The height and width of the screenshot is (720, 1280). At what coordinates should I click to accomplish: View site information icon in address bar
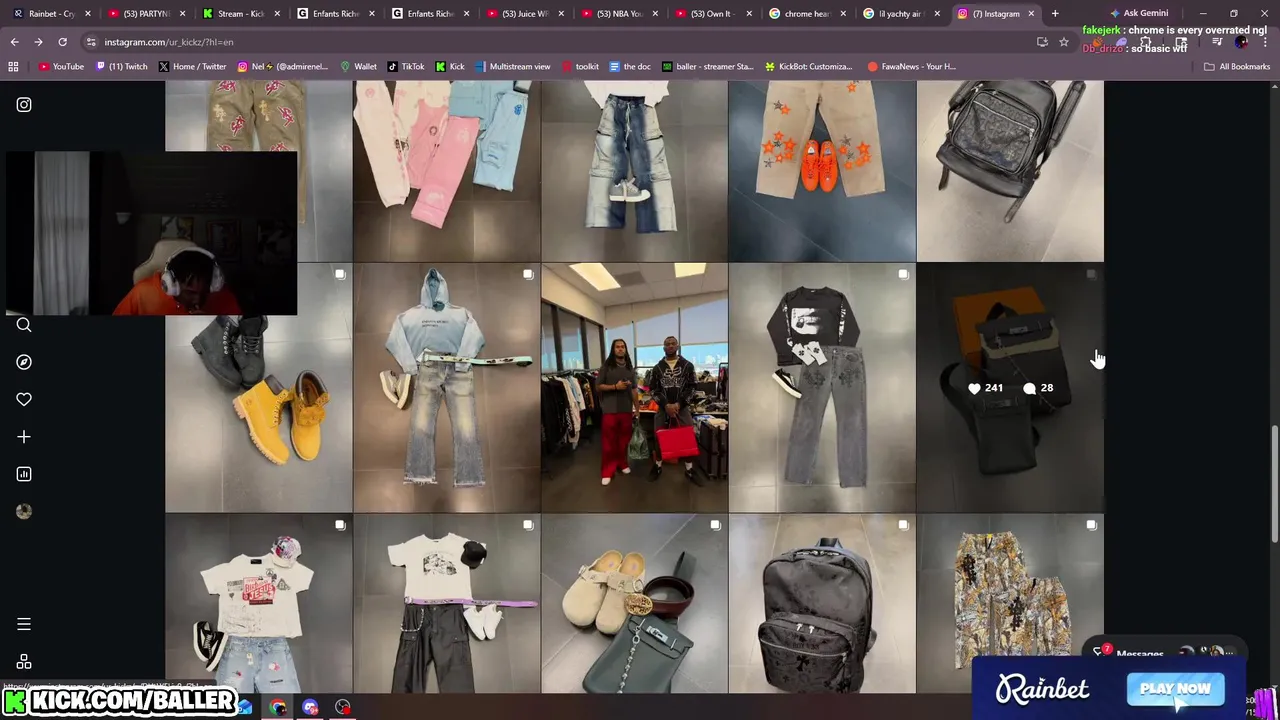click(x=91, y=42)
